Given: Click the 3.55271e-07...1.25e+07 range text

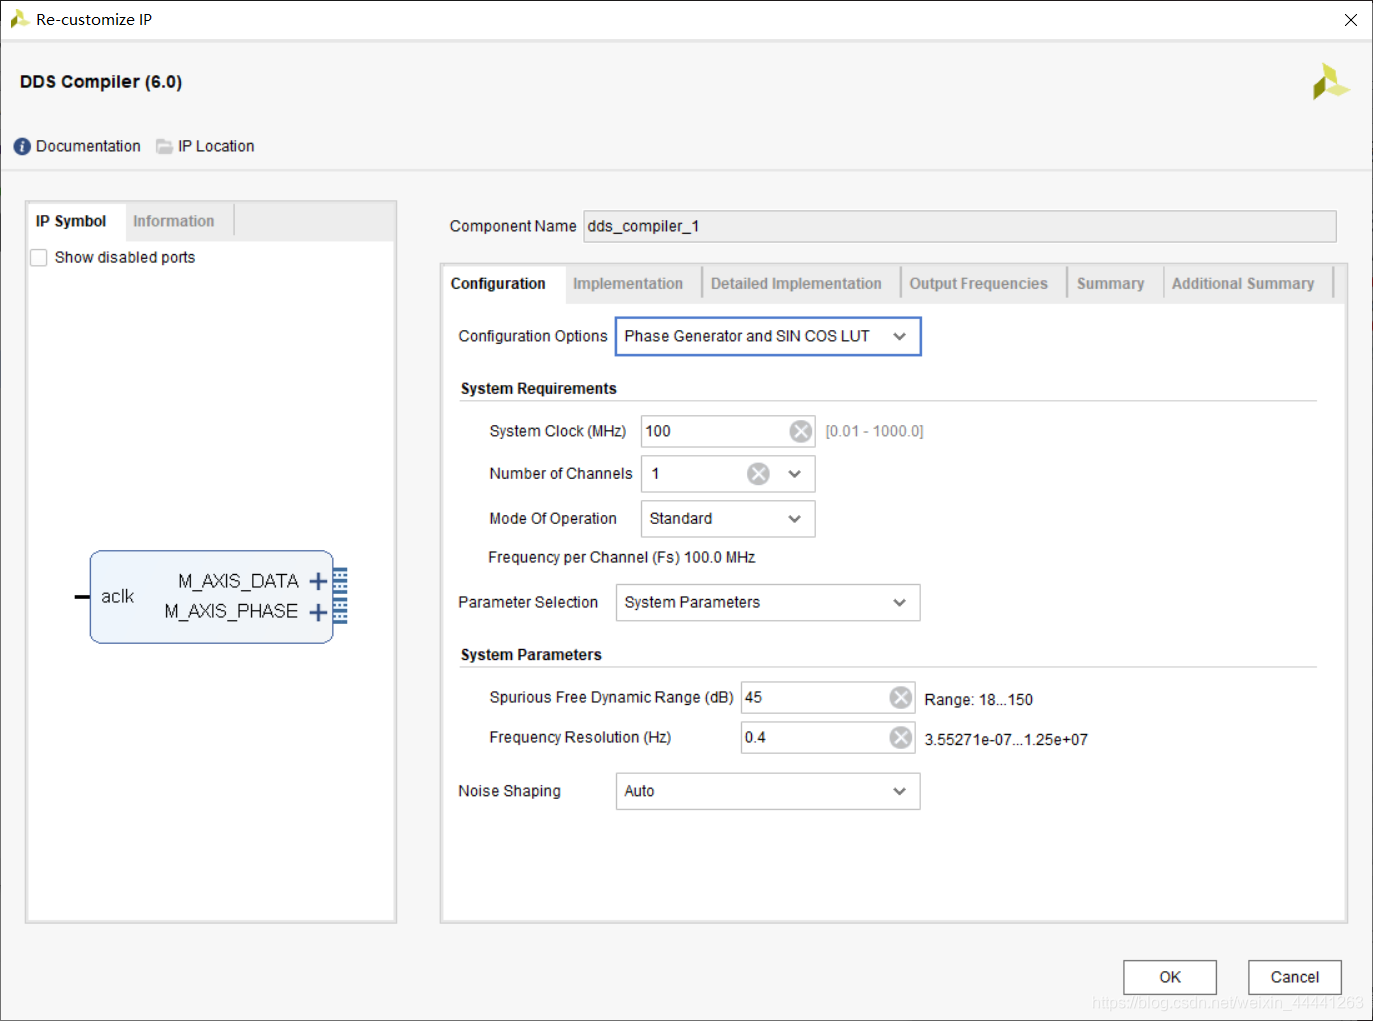Looking at the screenshot, I should tap(1006, 740).
